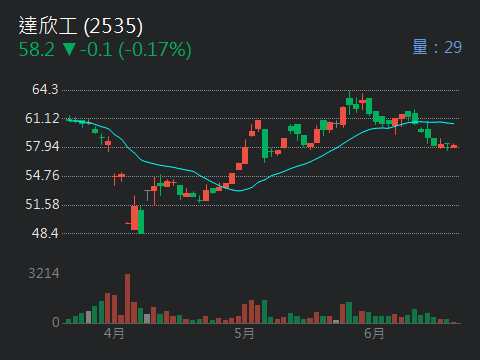Click the 5月 month marker
Image resolution: width=480 pixels, height=360 pixels.
[244, 333]
